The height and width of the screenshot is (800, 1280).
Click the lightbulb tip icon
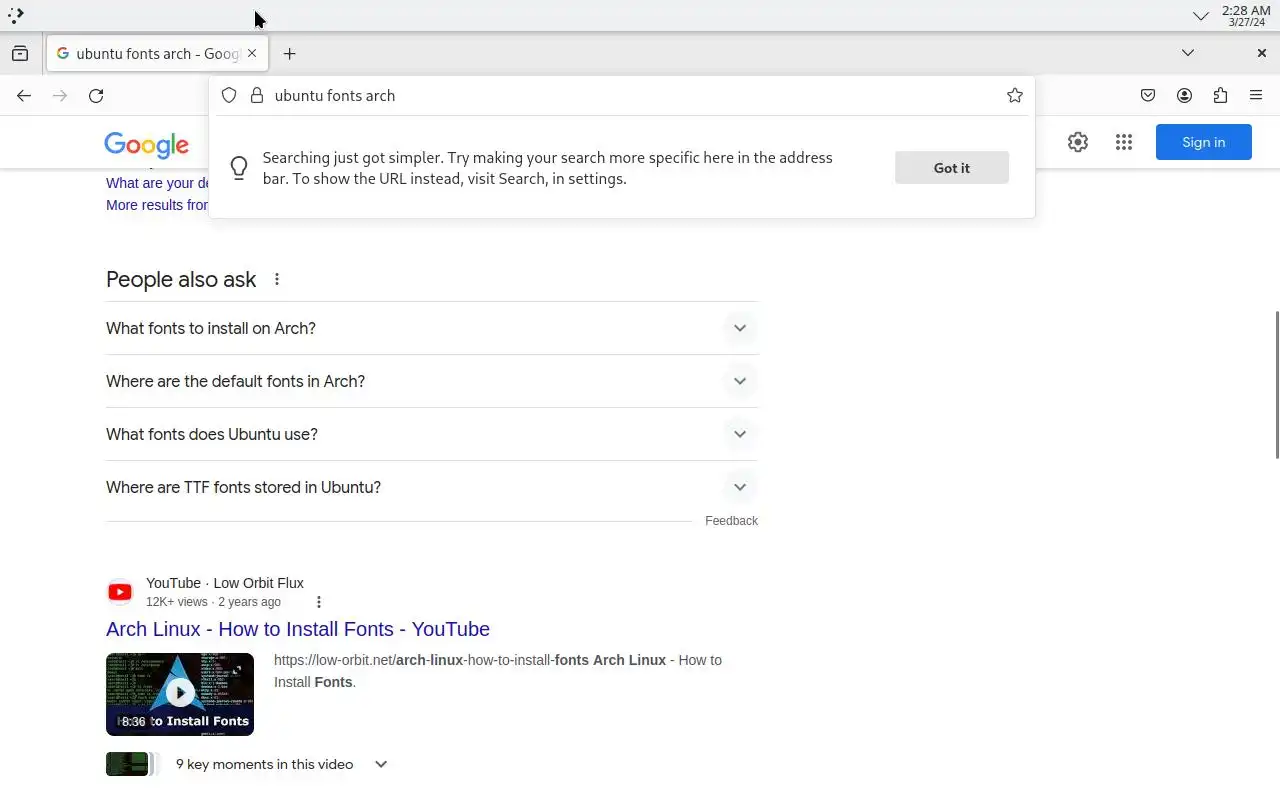click(239, 168)
